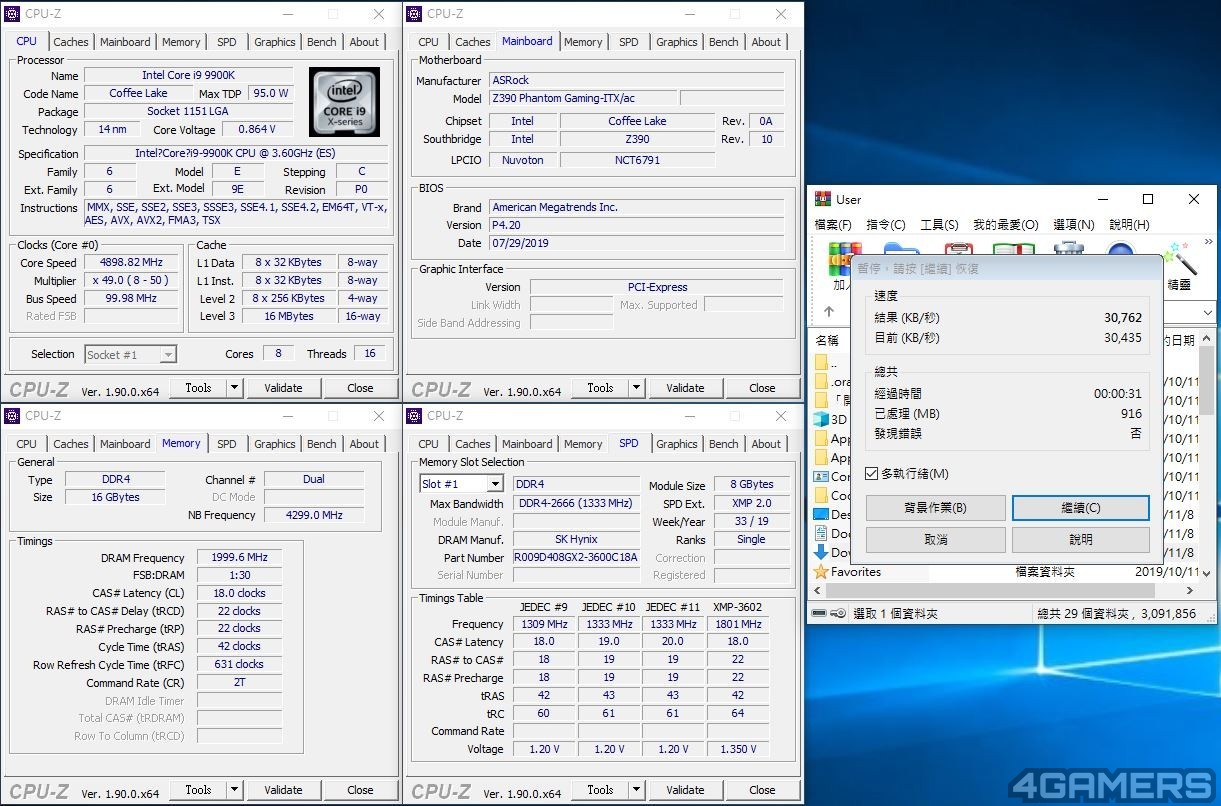Click the CPU-Z icon in the Memory window title bar
This screenshot has height=806, width=1221.
[x=13, y=416]
